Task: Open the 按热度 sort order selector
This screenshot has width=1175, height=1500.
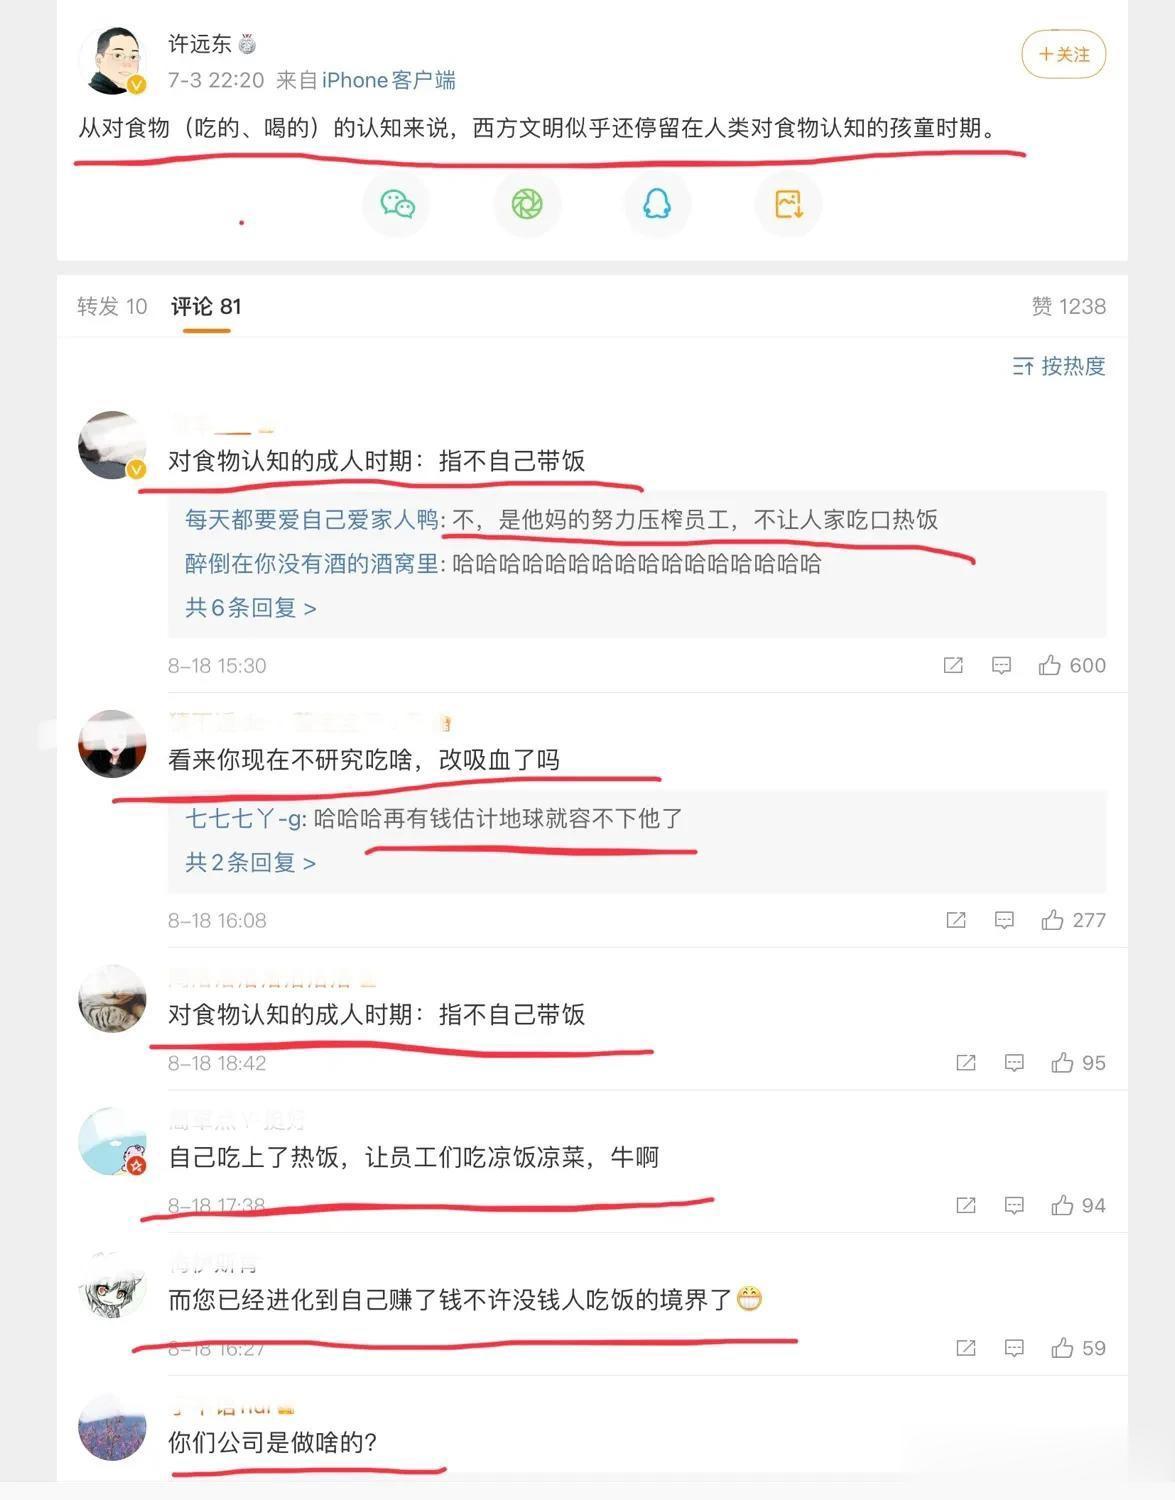Action: [1059, 366]
